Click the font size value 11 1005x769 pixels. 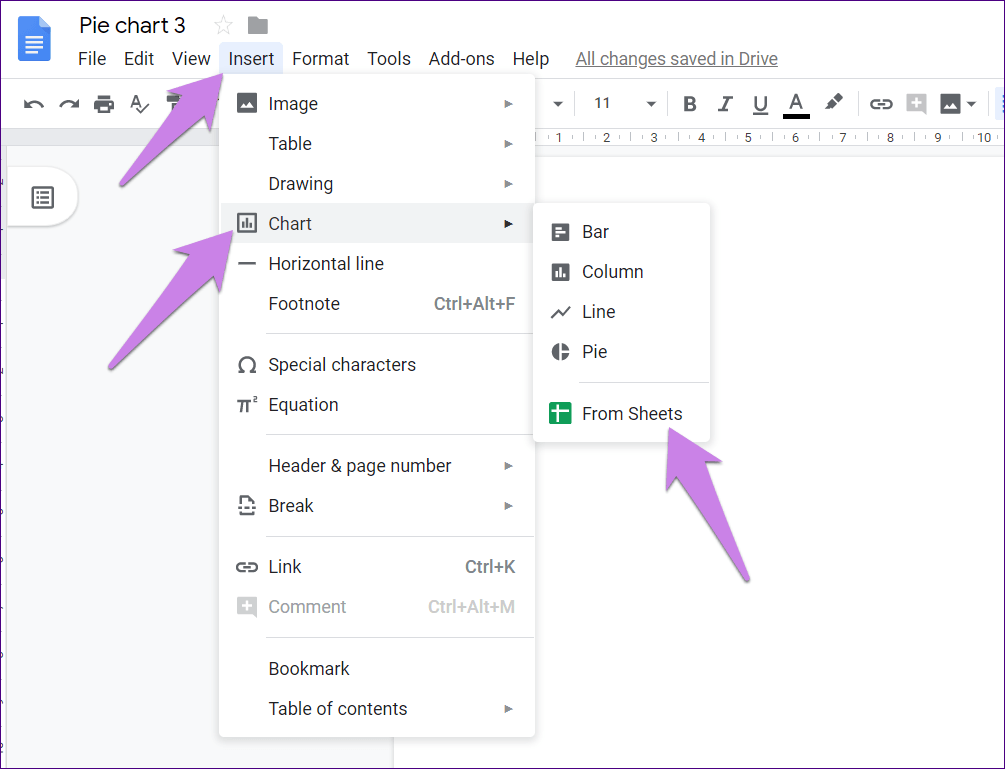coord(601,103)
